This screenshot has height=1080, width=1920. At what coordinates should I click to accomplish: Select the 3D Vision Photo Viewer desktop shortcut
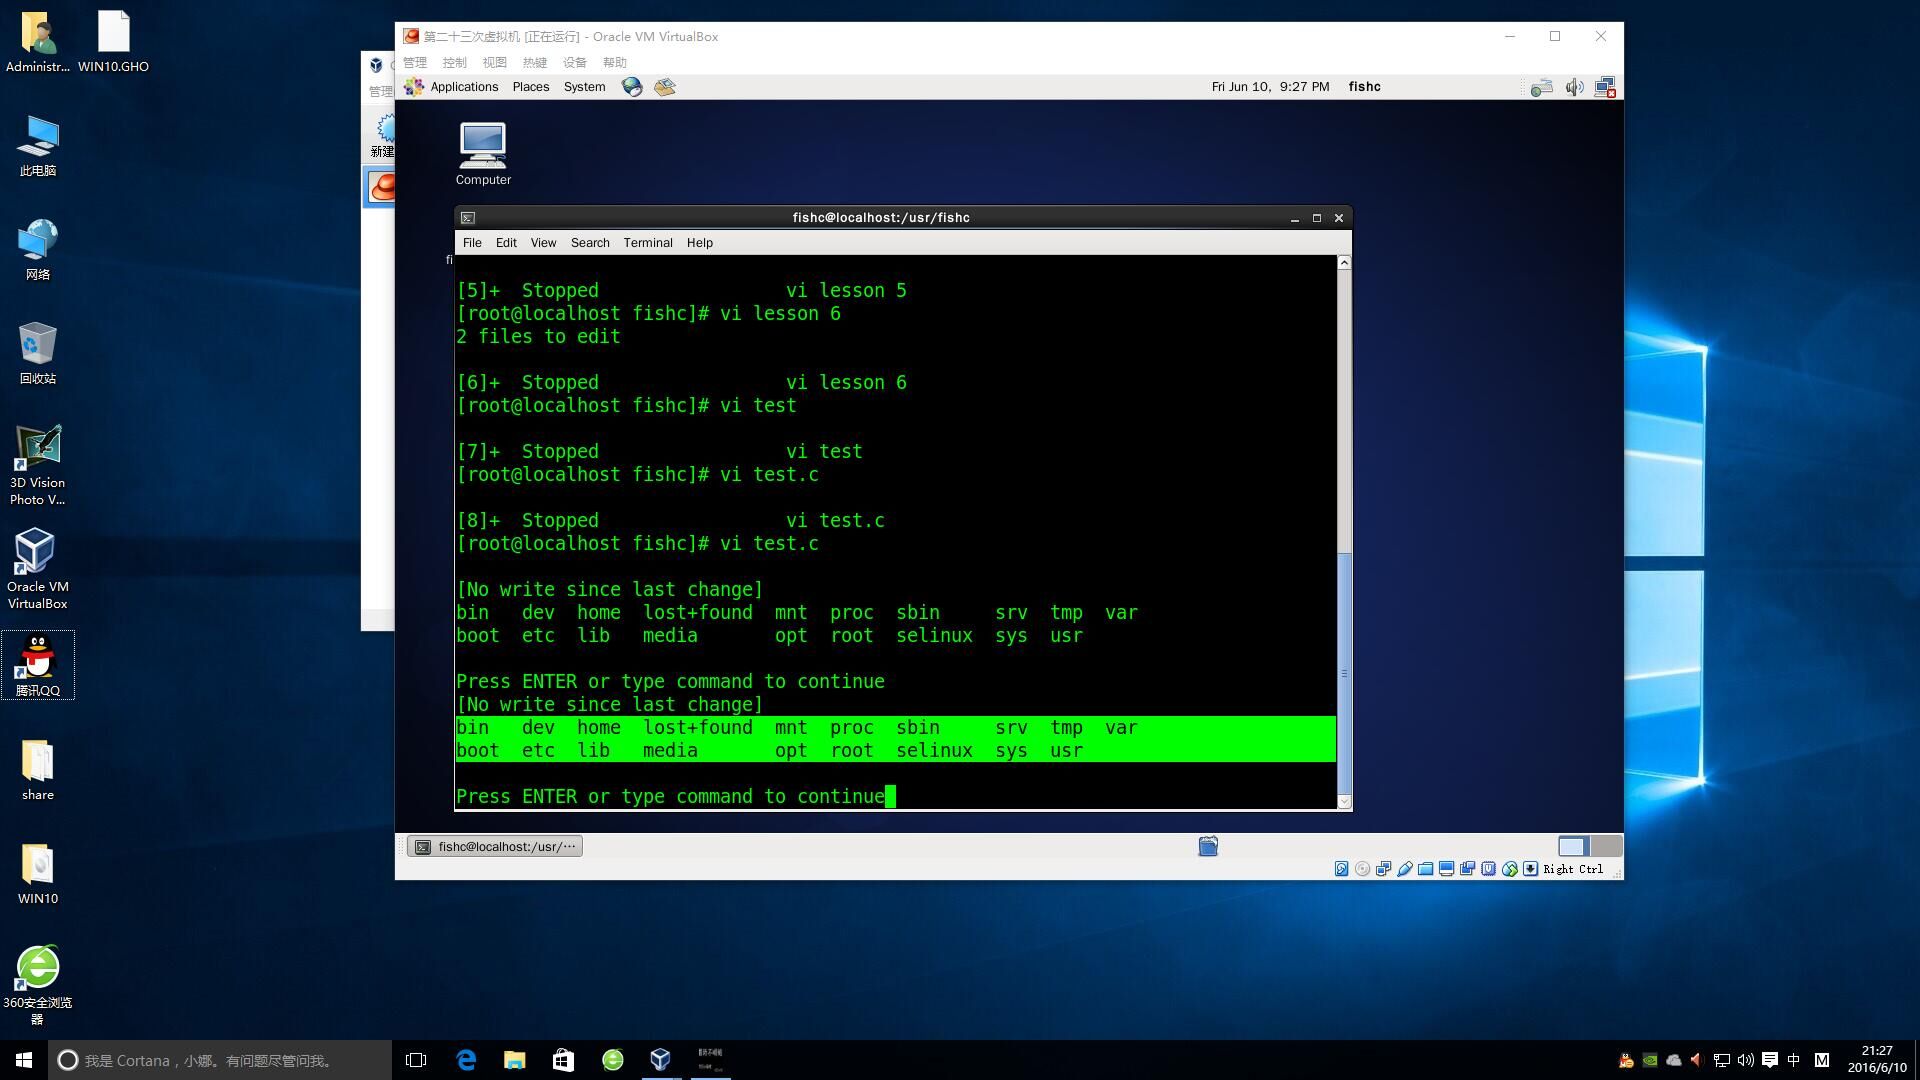pos(37,465)
